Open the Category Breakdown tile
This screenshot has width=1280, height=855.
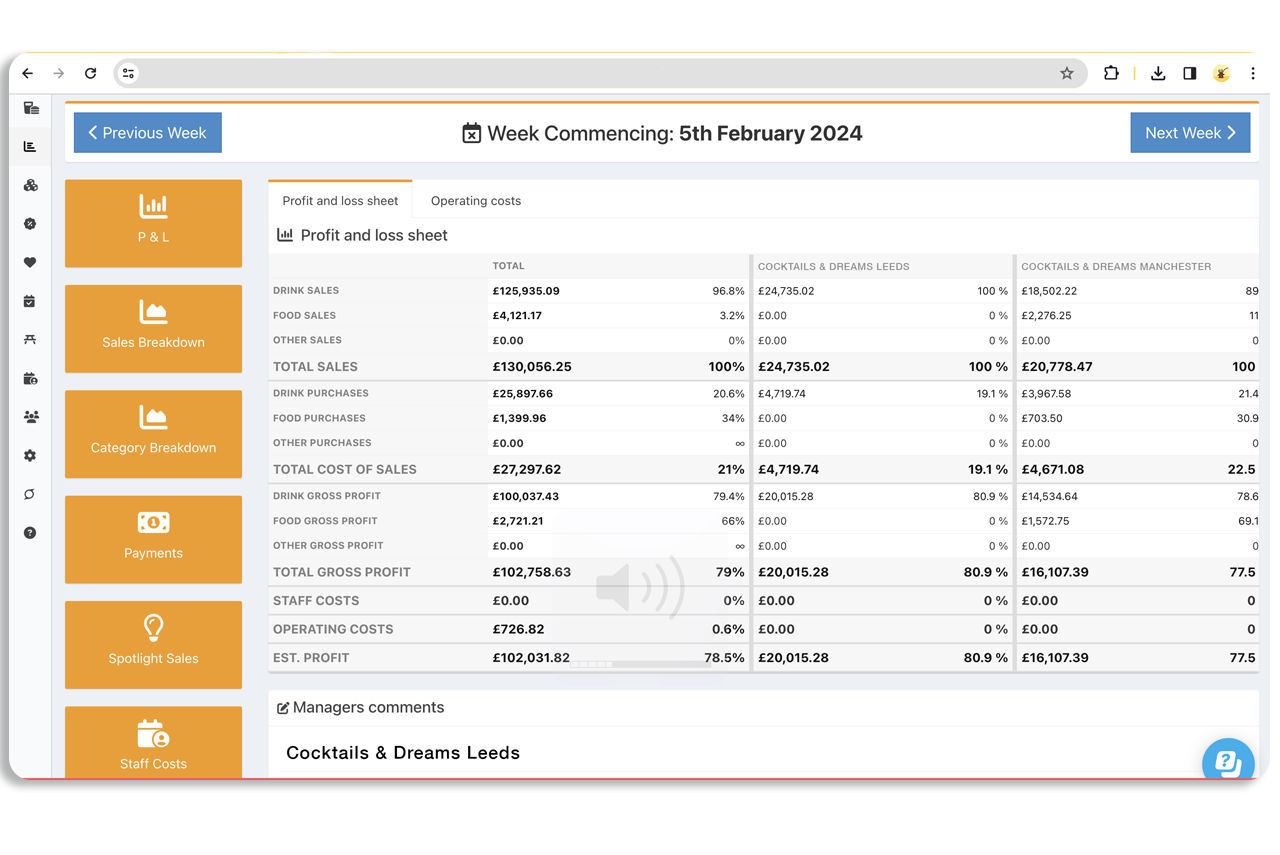click(153, 433)
